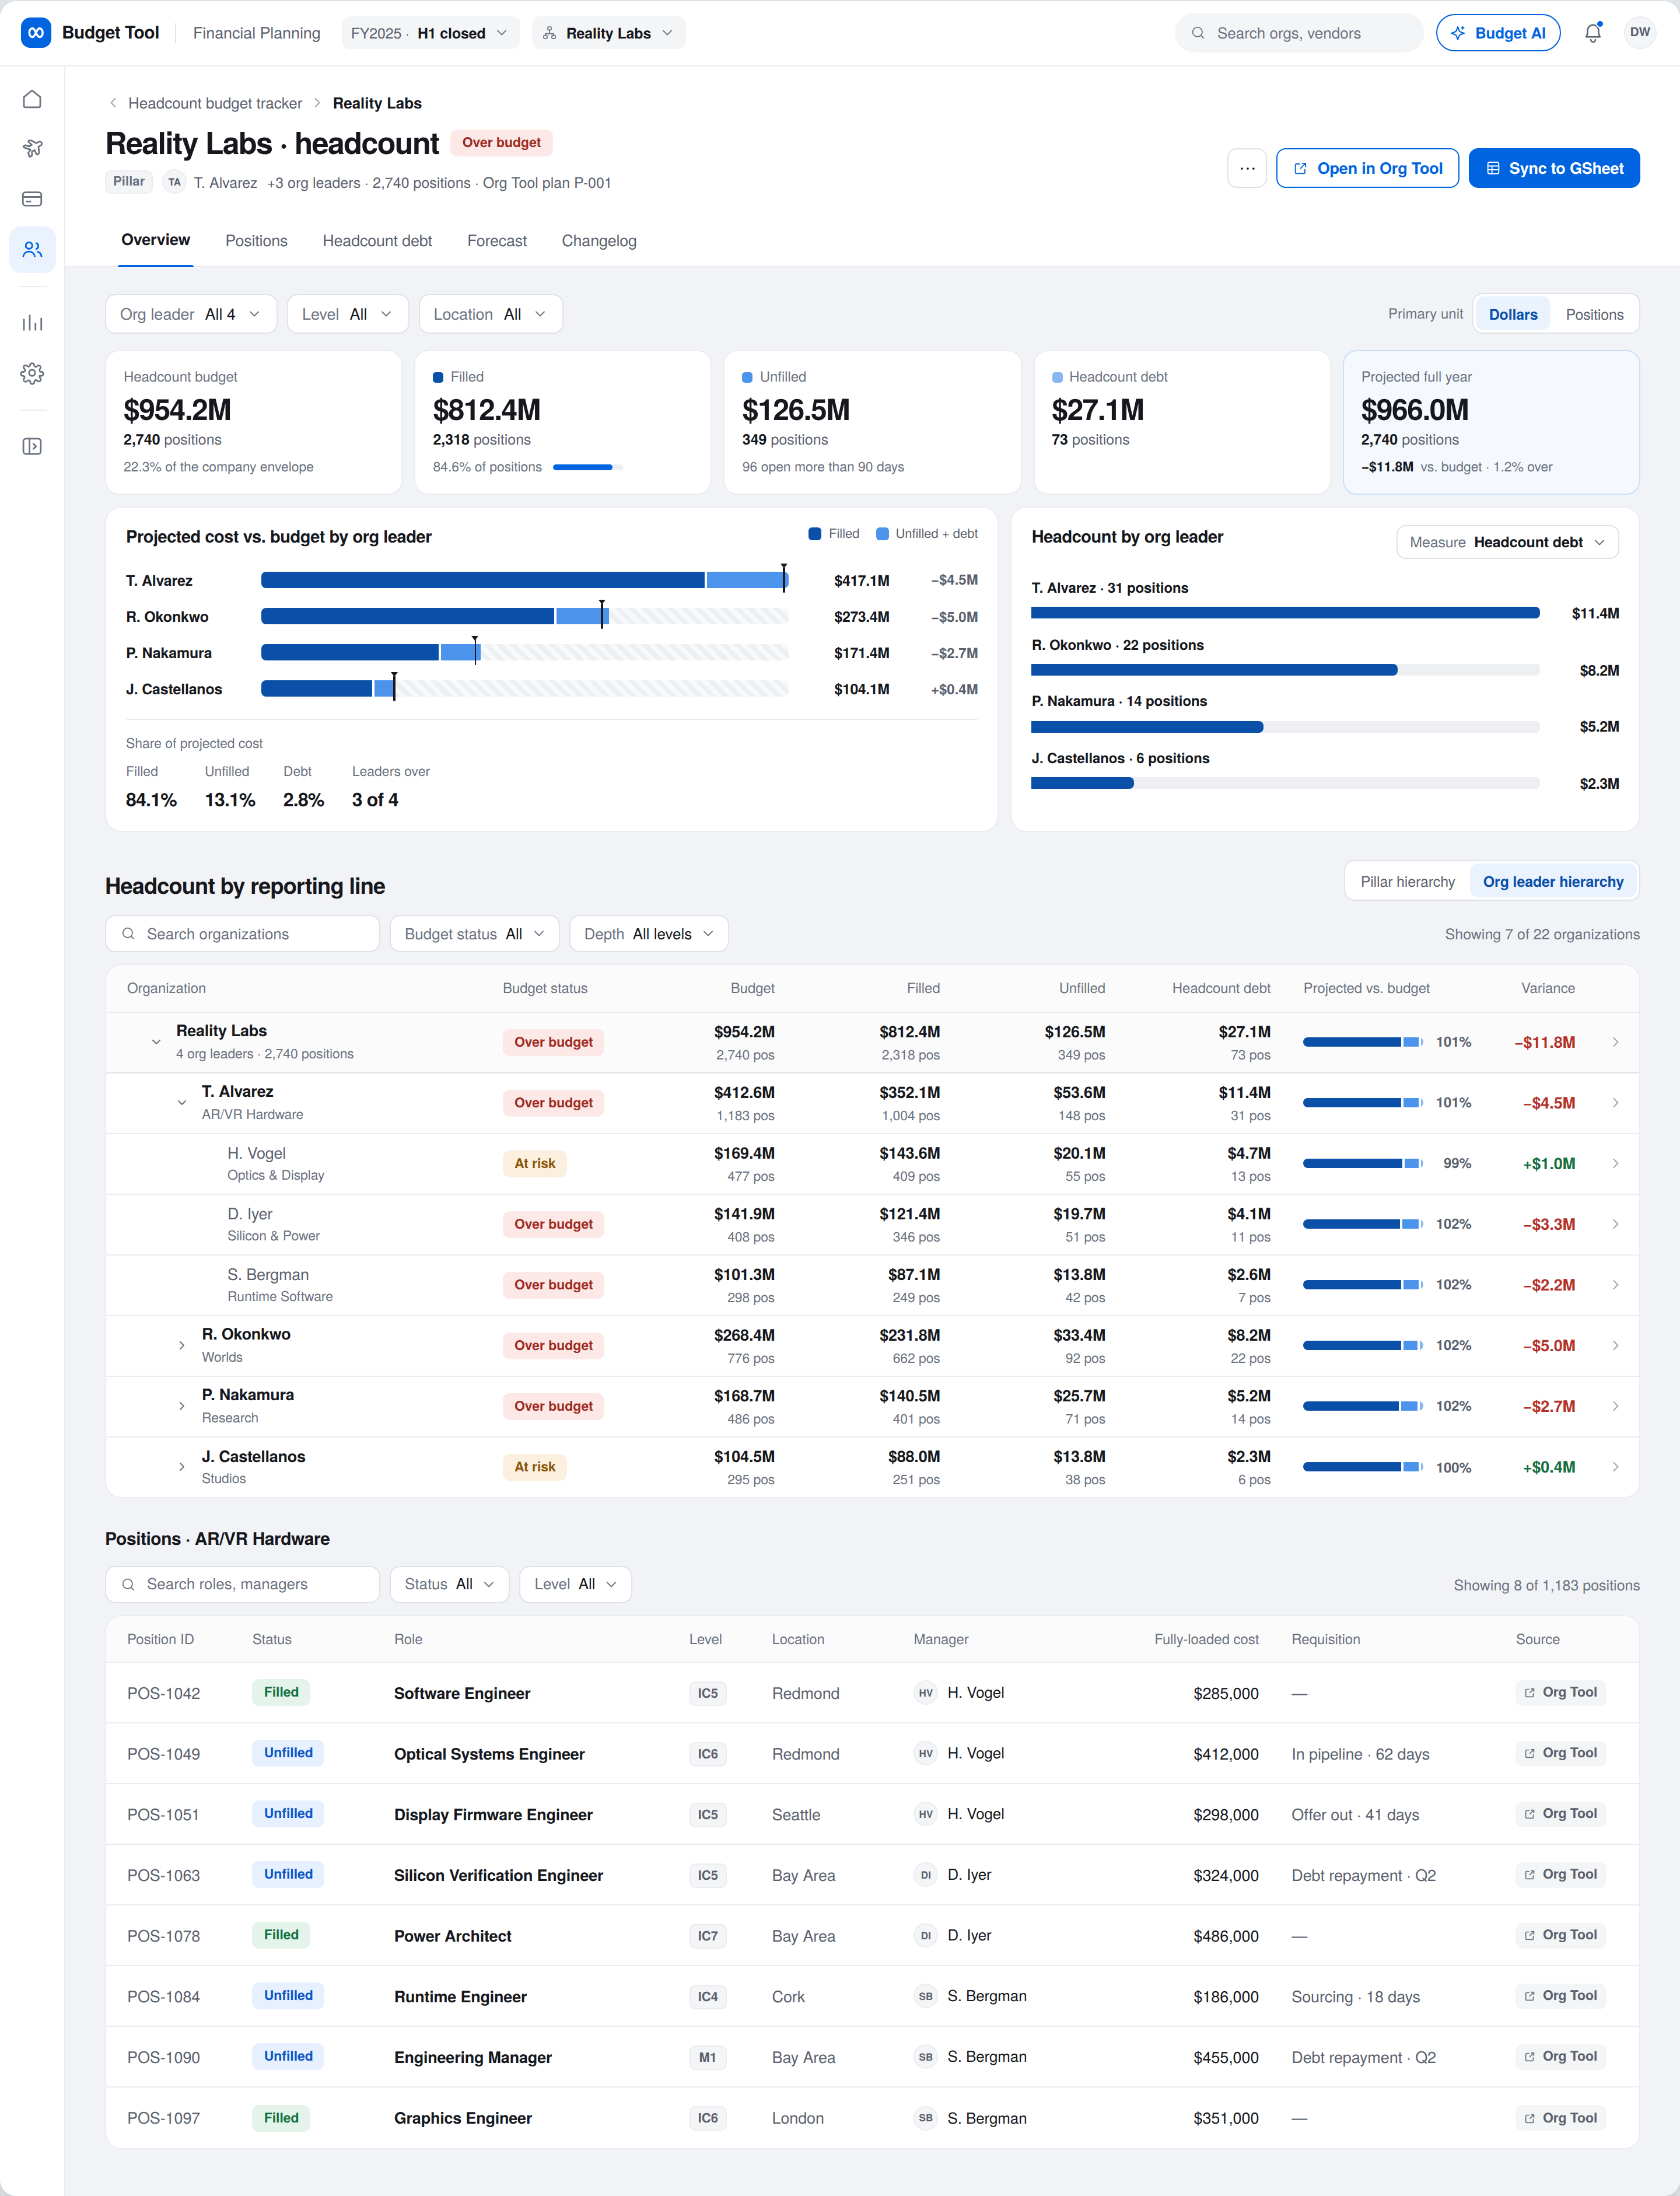Switch to Pillar hierarchy view
Screen dimensions: 1680x2196
[1407, 882]
